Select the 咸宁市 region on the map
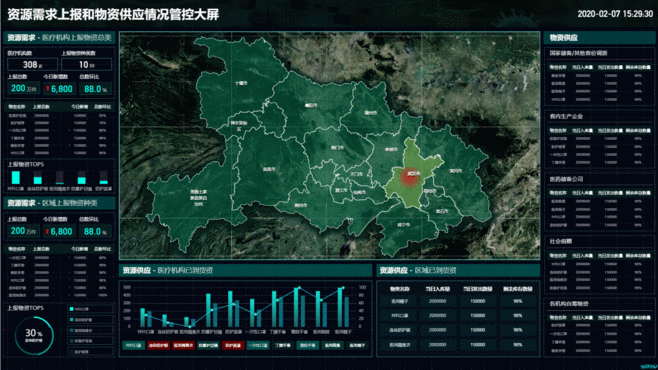Viewport: 658px width, 370px height. tap(403, 225)
